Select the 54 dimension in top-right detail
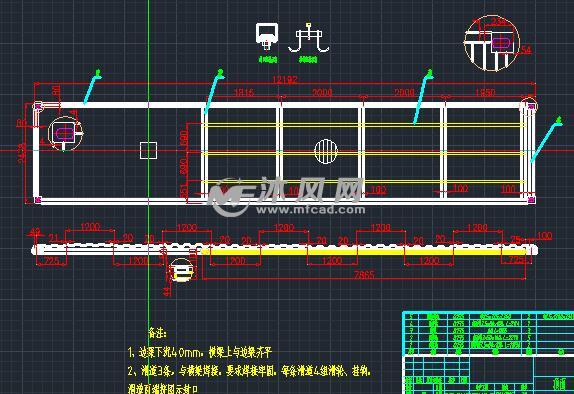 click(526, 49)
